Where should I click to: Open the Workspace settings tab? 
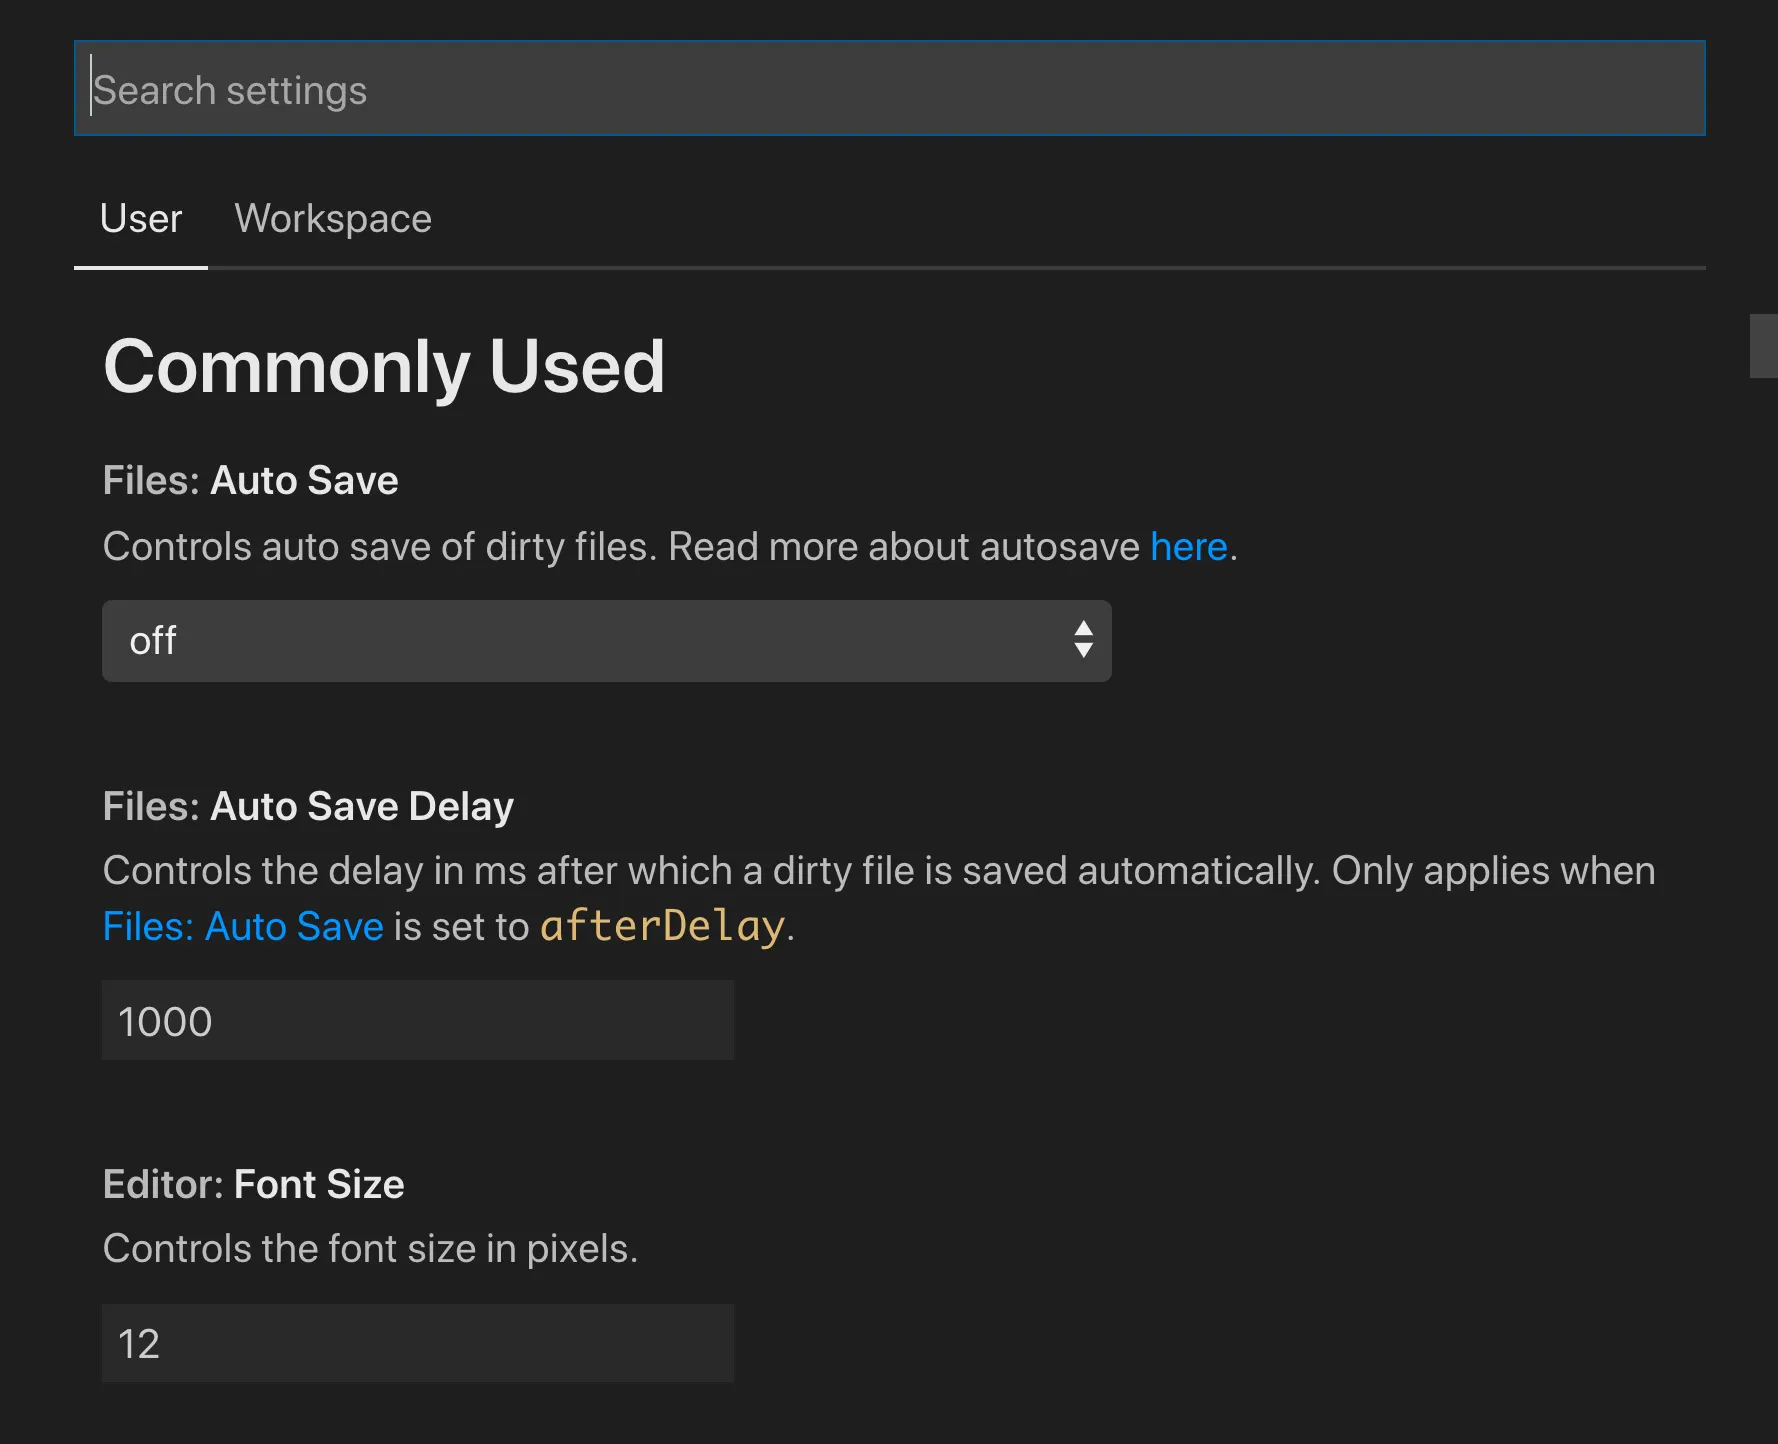332,219
